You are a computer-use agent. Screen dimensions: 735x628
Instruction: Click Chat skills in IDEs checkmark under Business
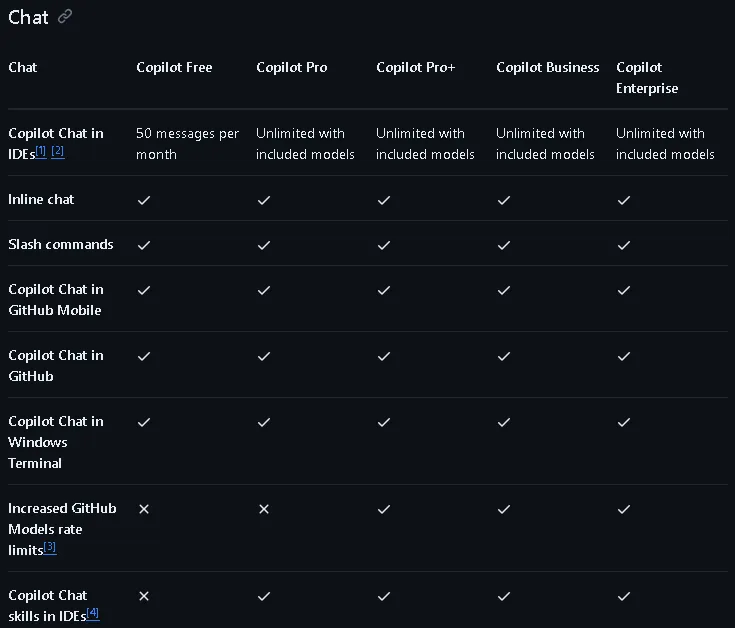(x=504, y=596)
